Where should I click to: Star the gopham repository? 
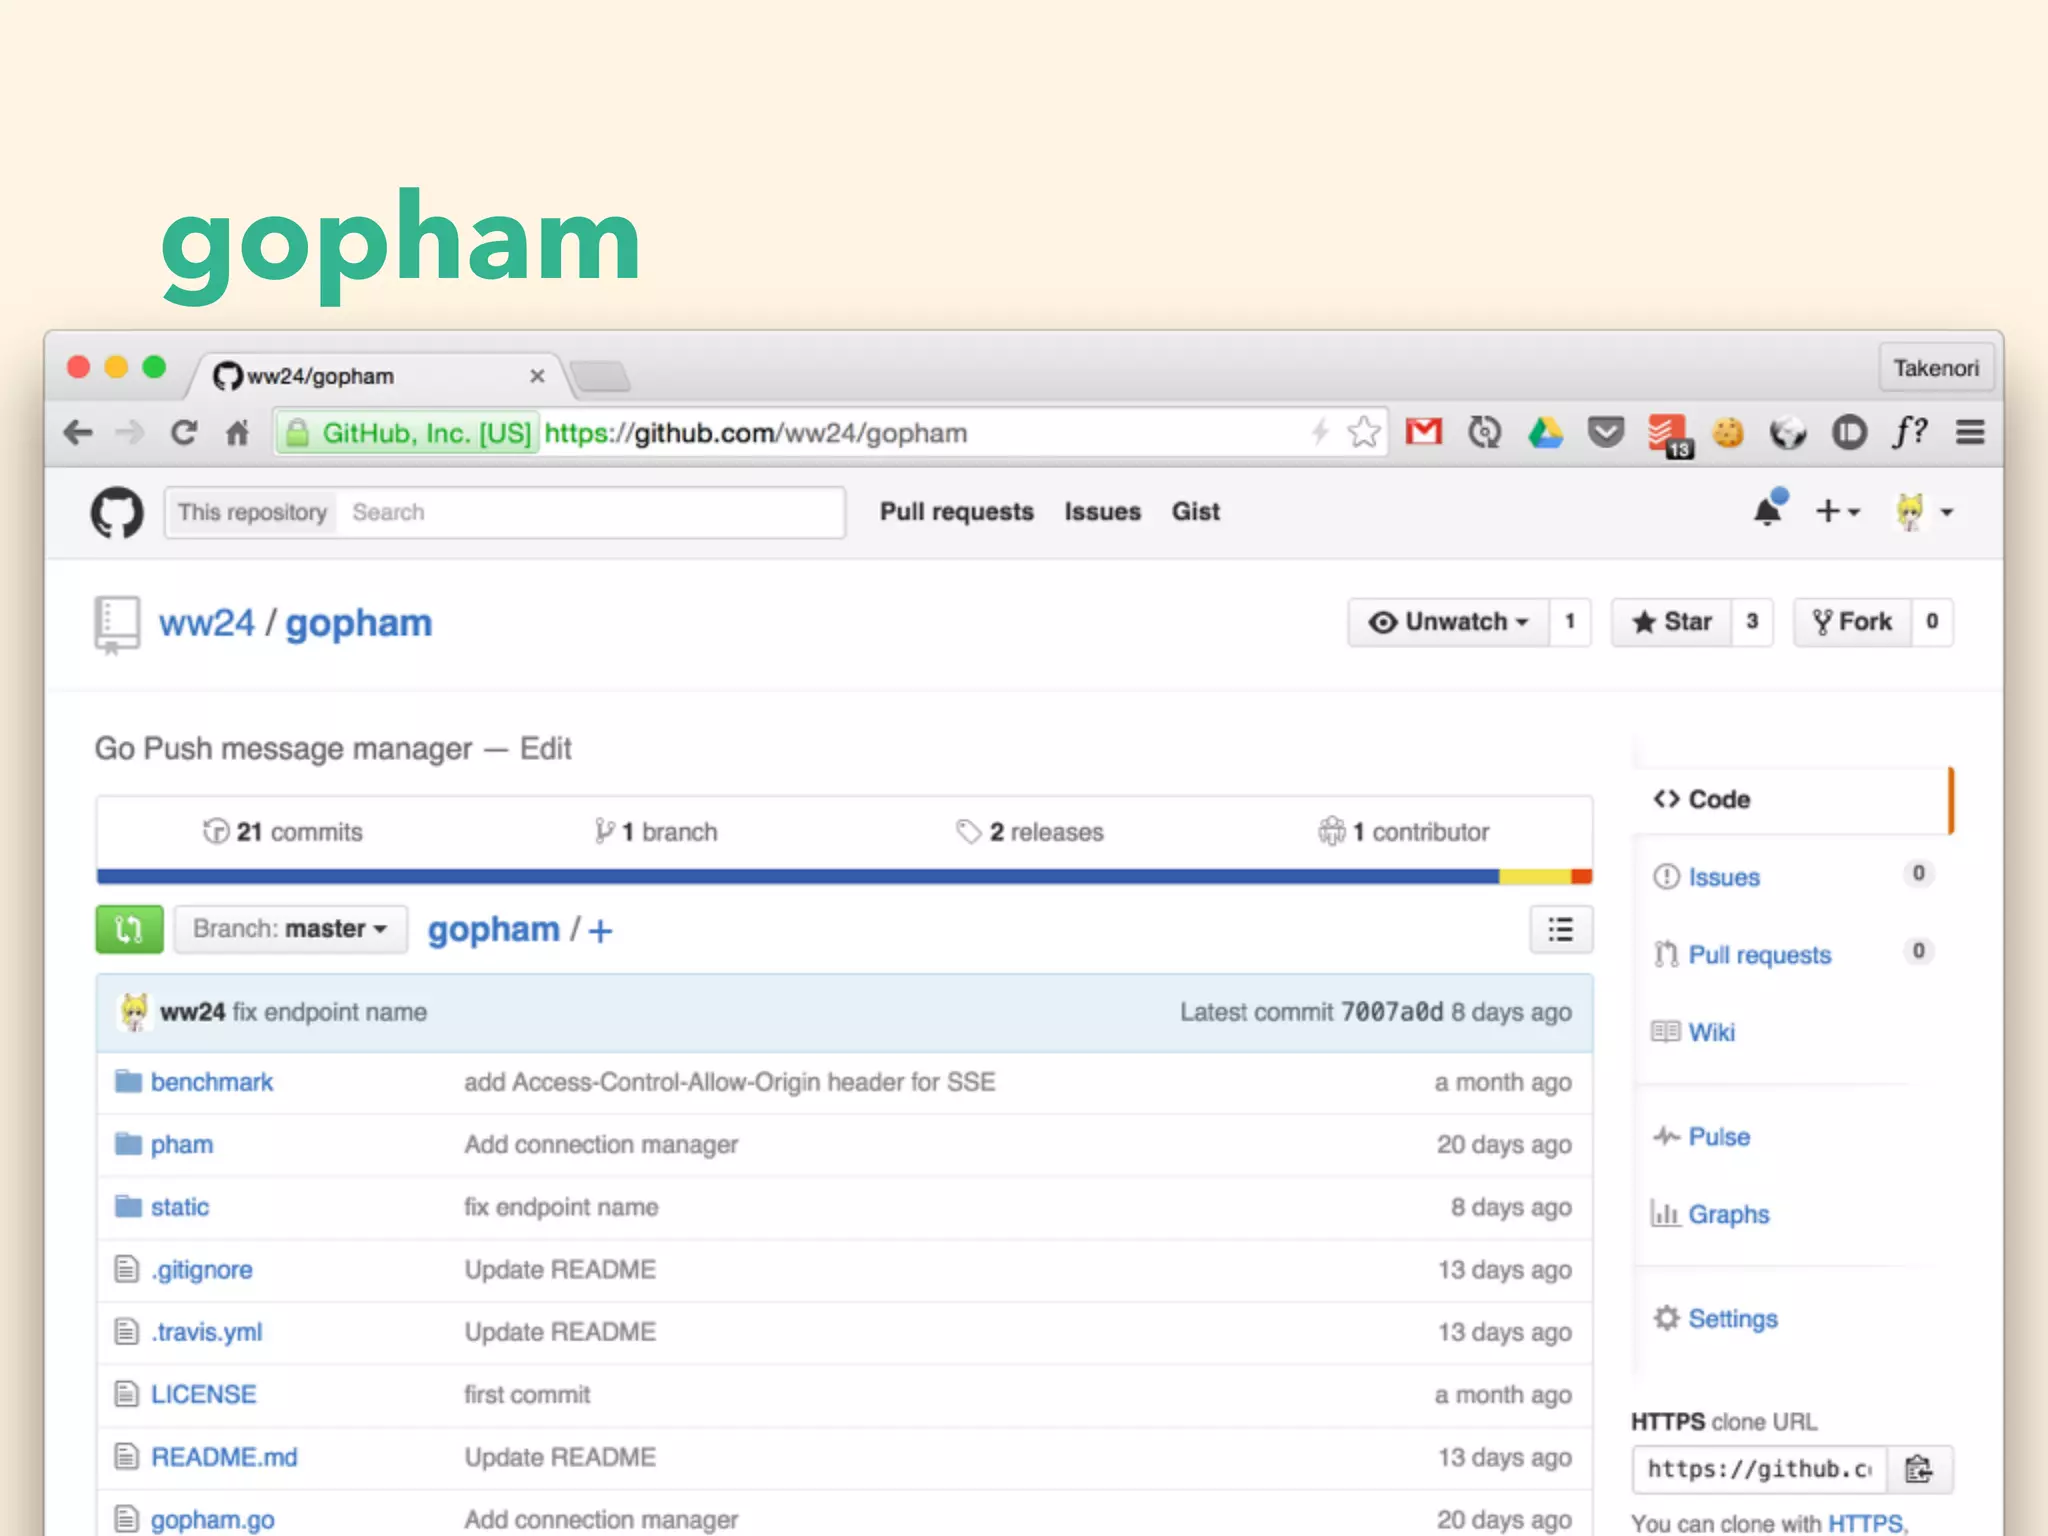point(1671,622)
